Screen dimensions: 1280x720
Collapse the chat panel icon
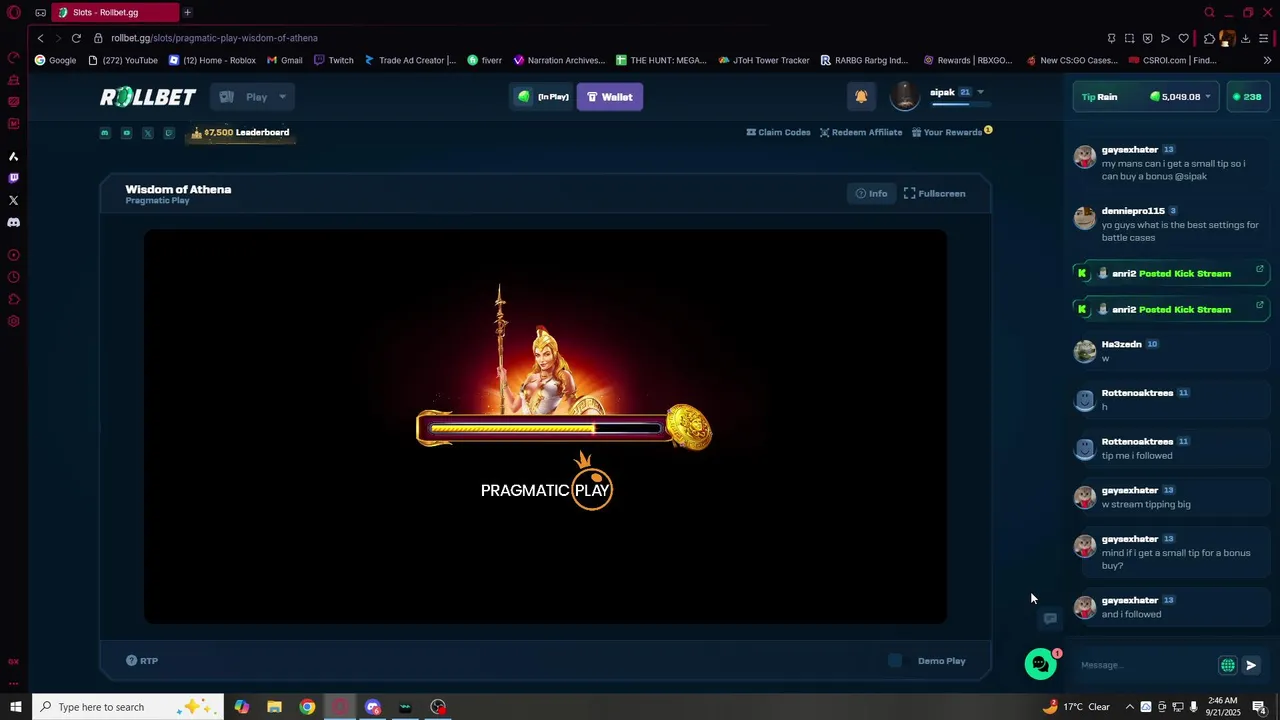click(x=1050, y=619)
